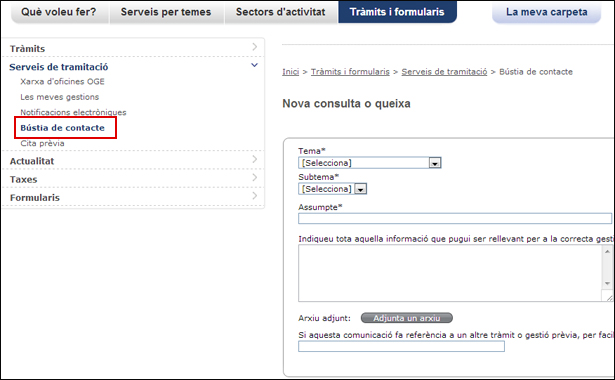Expand the Taxes chevron arrow

tap(255, 177)
